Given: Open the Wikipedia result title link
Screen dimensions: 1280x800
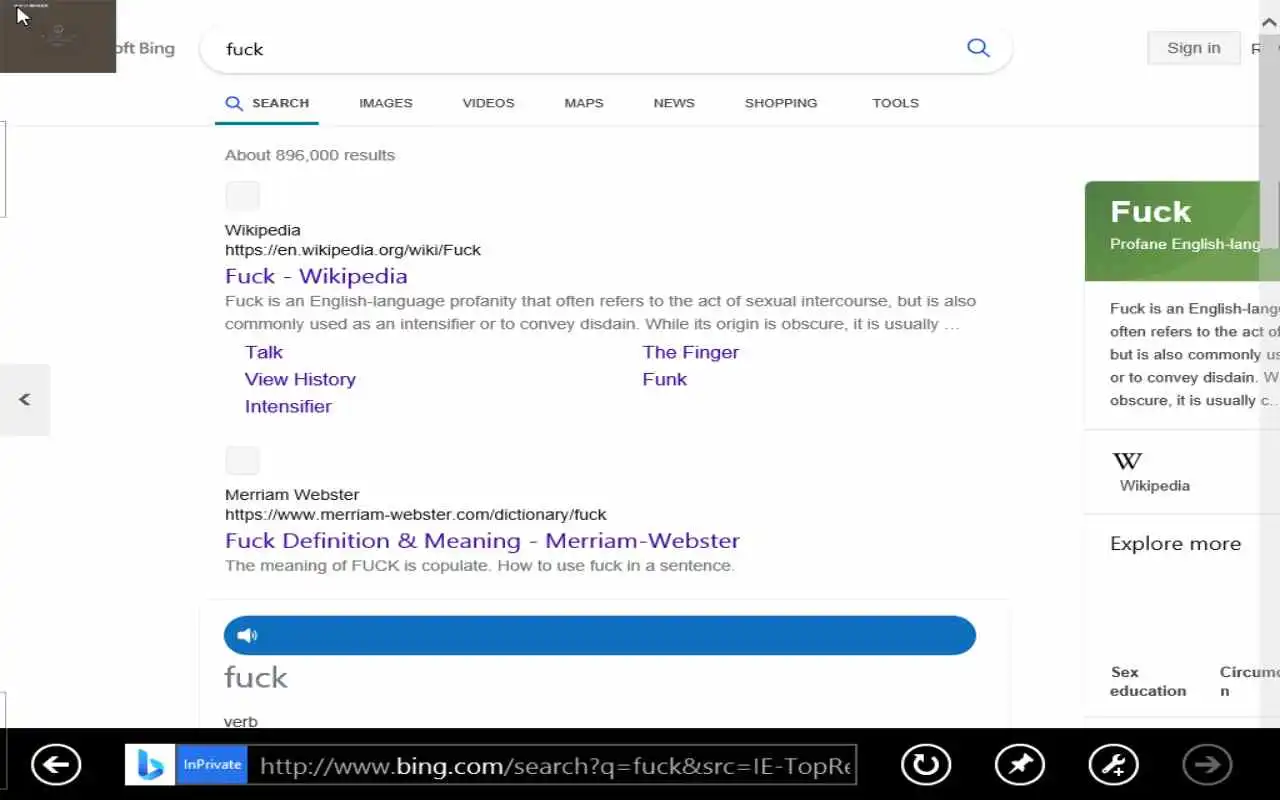Looking at the screenshot, I should click(x=316, y=276).
